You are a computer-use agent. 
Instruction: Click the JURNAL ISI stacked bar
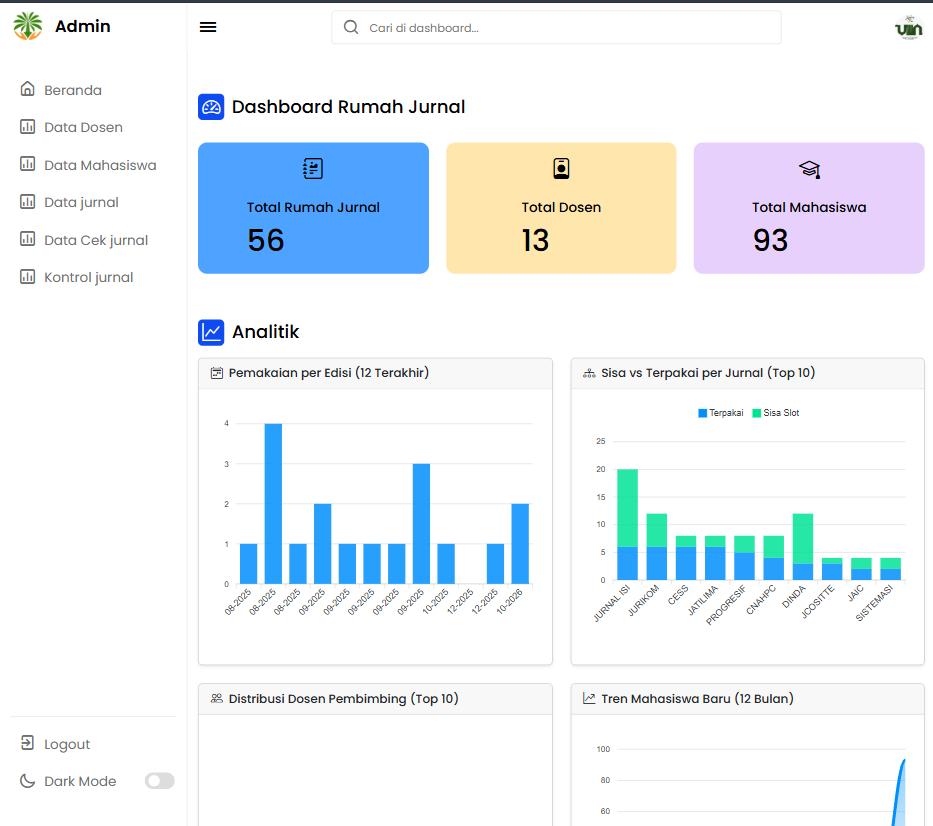click(x=627, y=524)
